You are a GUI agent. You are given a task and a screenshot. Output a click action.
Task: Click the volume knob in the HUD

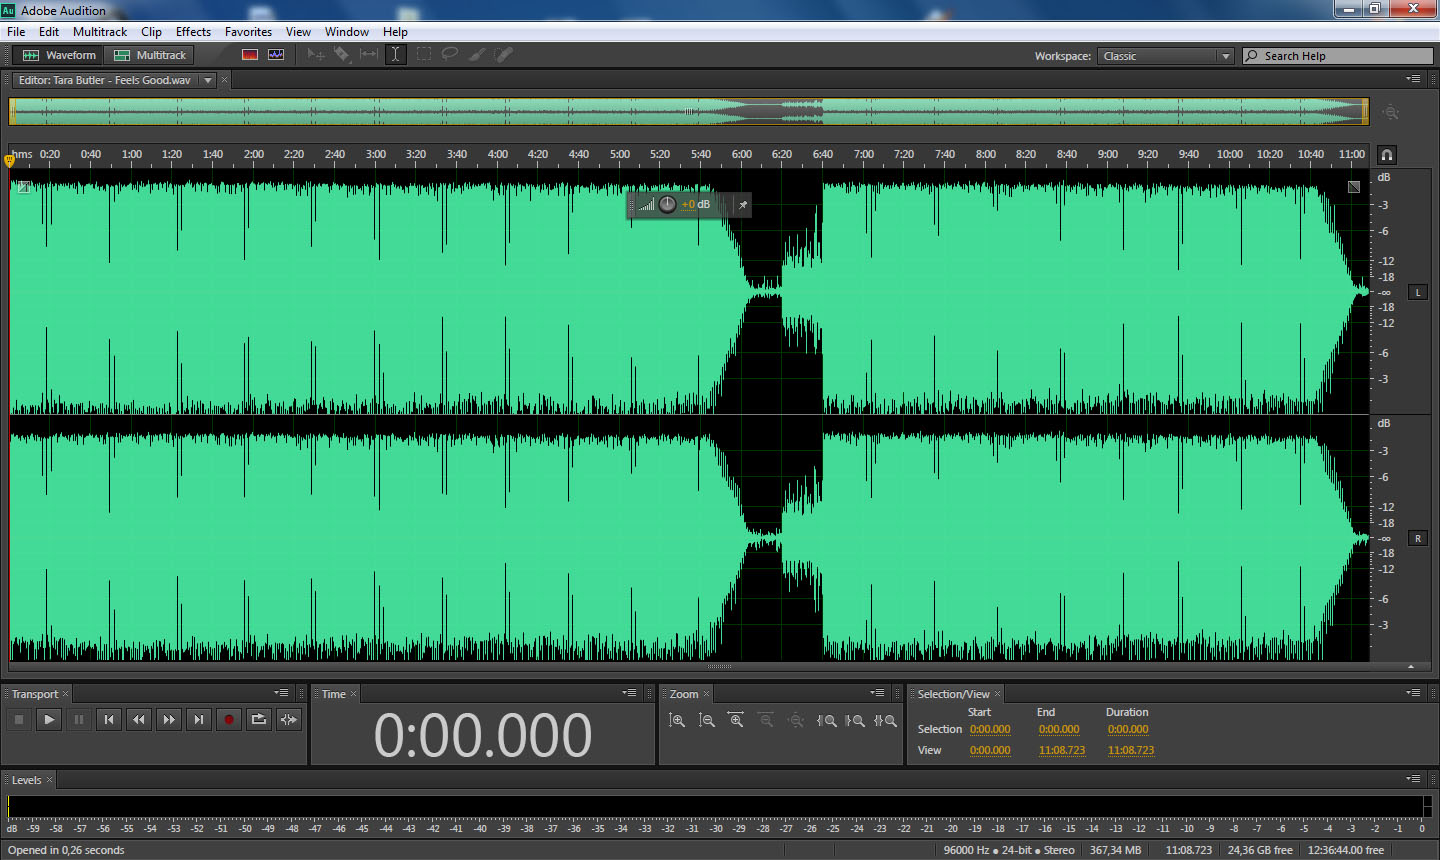[x=667, y=205]
